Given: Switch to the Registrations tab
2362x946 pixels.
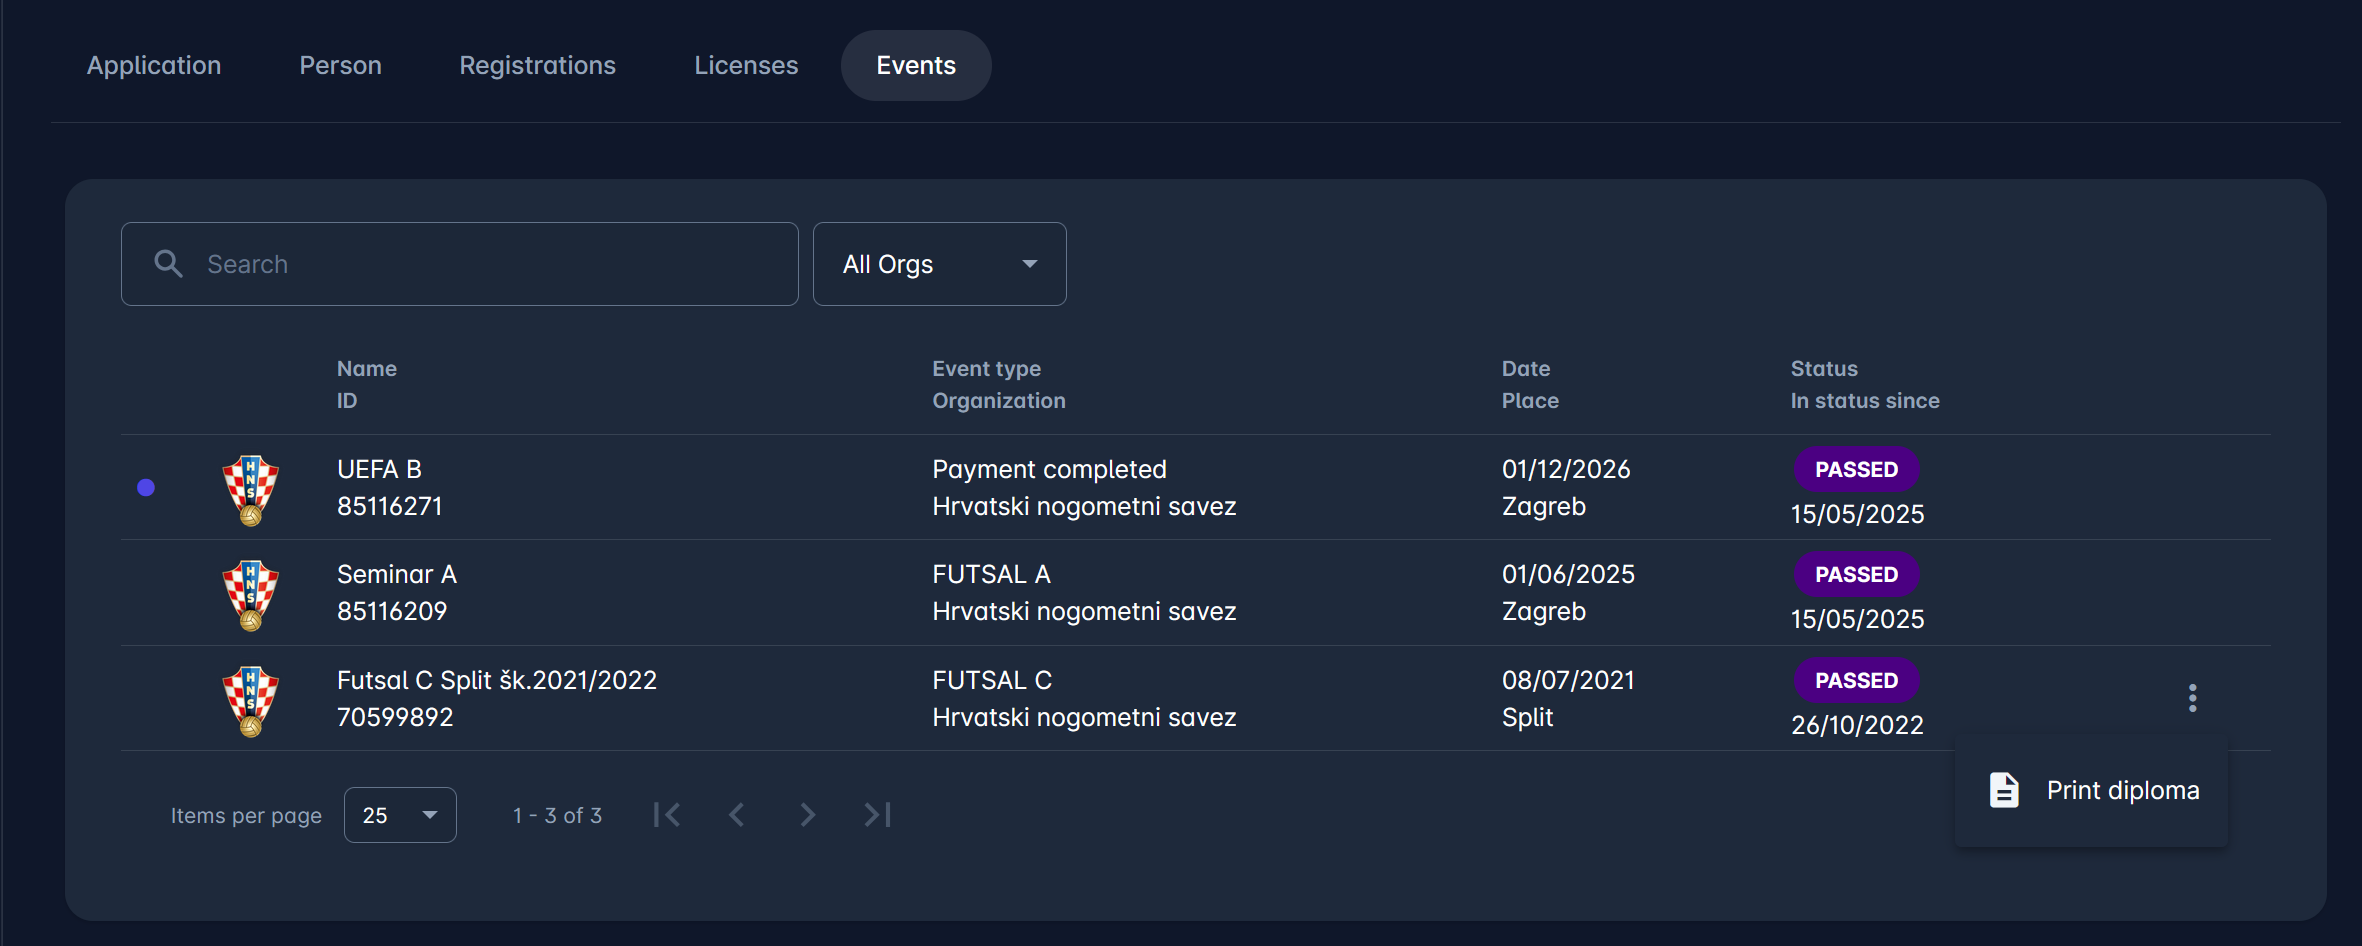Looking at the screenshot, I should point(537,64).
